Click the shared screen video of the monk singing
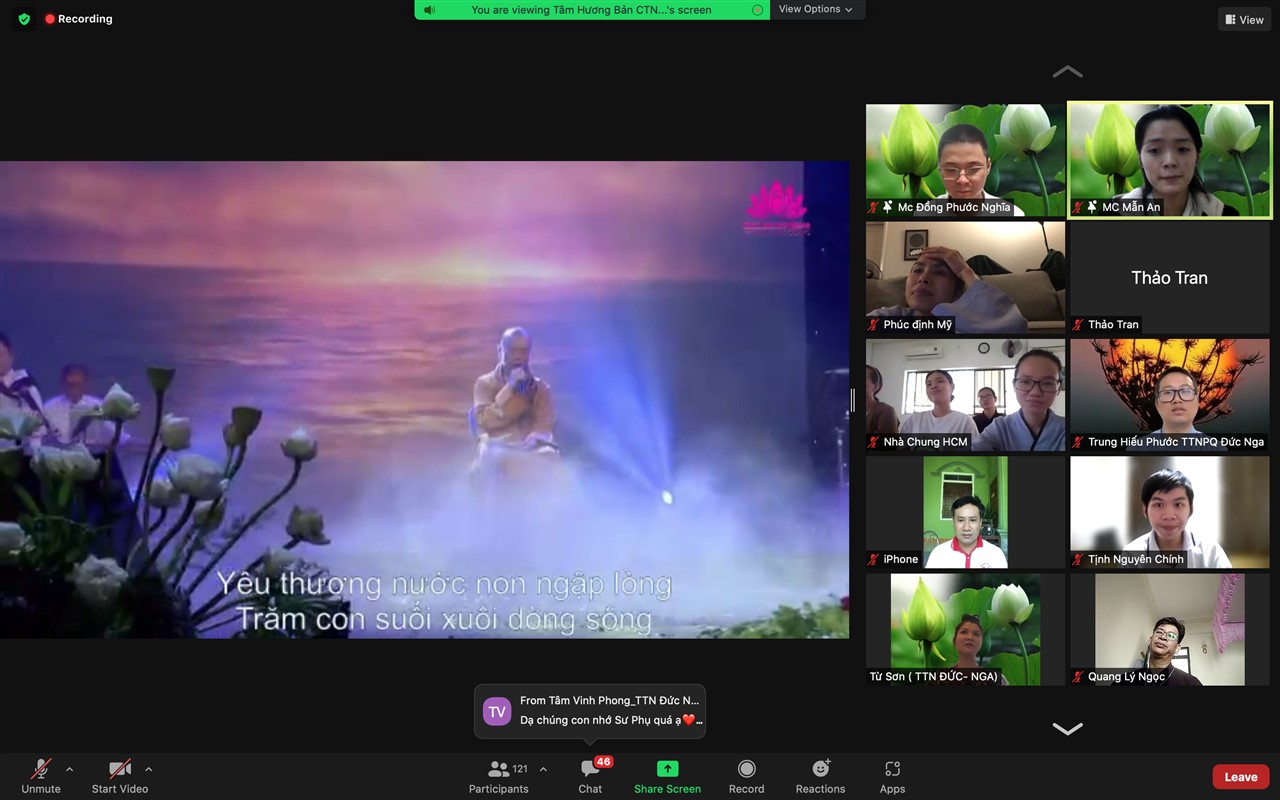The width and height of the screenshot is (1280, 800). click(424, 399)
